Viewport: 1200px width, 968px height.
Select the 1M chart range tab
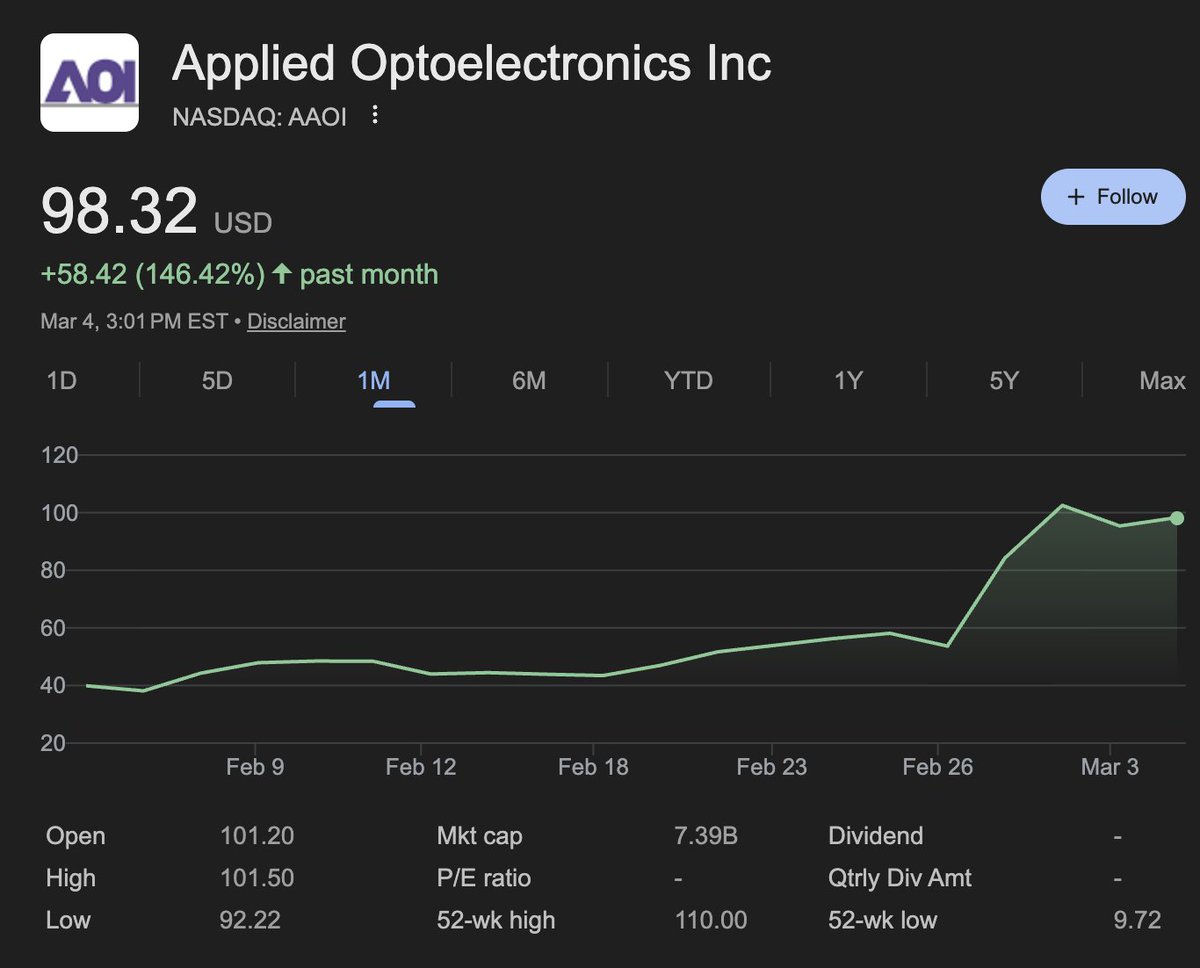pyautogui.click(x=374, y=381)
